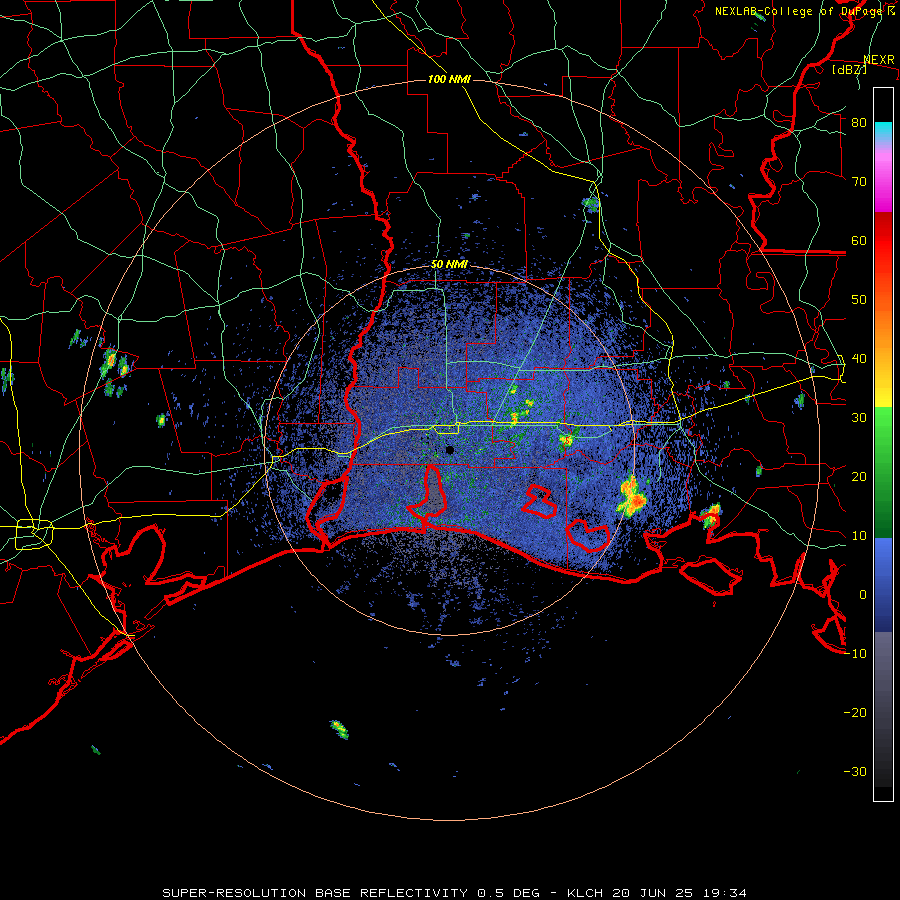The height and width of the screenshot is (900, 900).
Task: Click the dBZ units label above color bar
Action: [x=849, y=69]
